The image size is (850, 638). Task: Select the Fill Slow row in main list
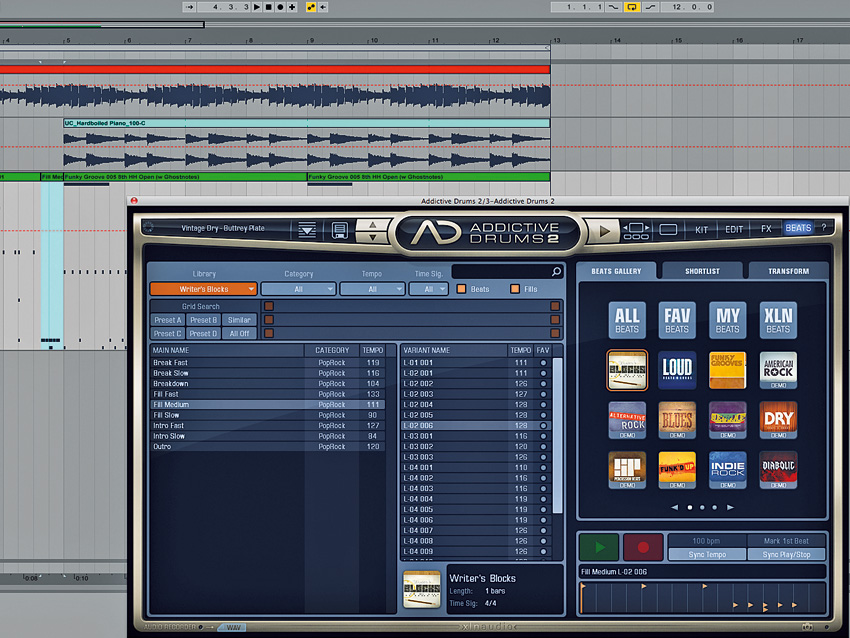[268, 415]
